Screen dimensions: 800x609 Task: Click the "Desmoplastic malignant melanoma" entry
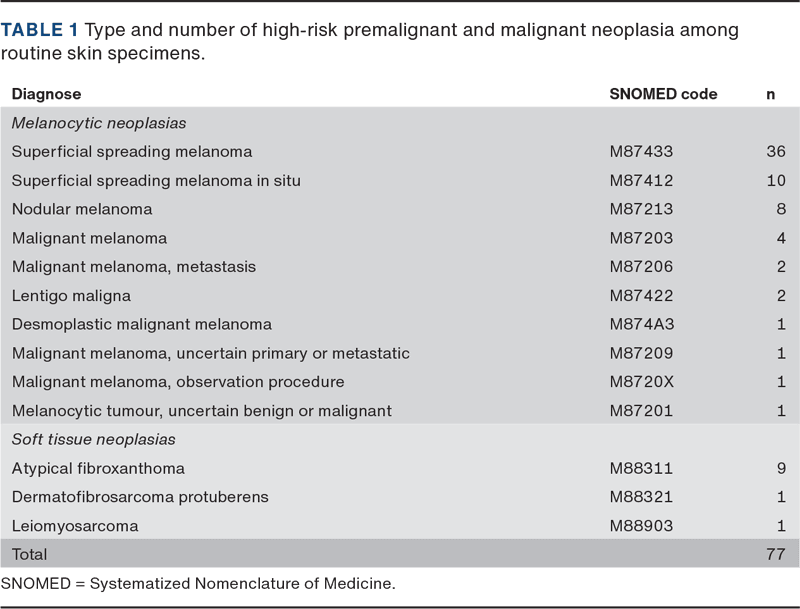point(142,325)
